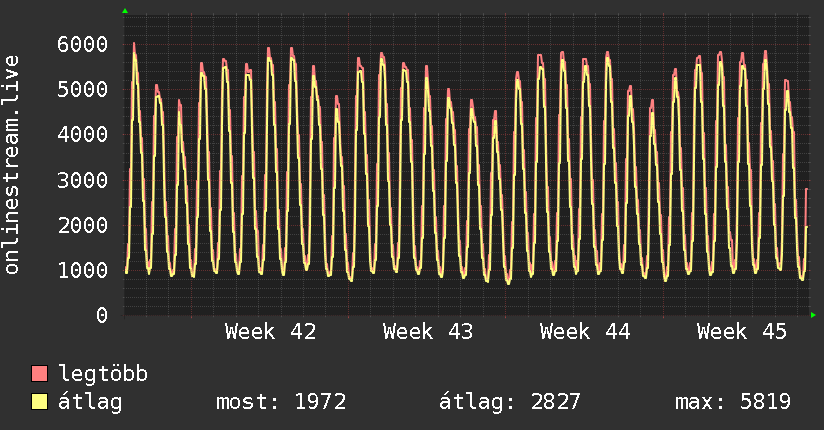Image resolution: width=824 pixels, height=430 pixels.
Task: Select the 4000 y-axis tick label
Action: coord(83,134)
